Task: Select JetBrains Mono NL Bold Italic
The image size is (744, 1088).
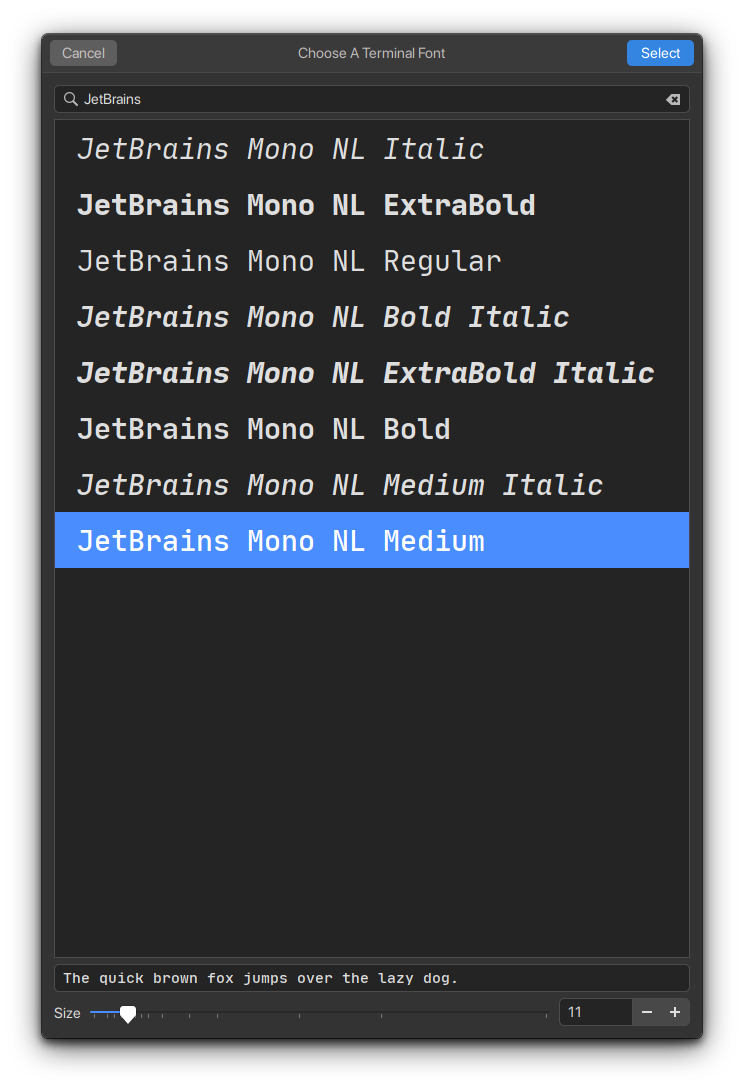Action: tap(322, 316)
